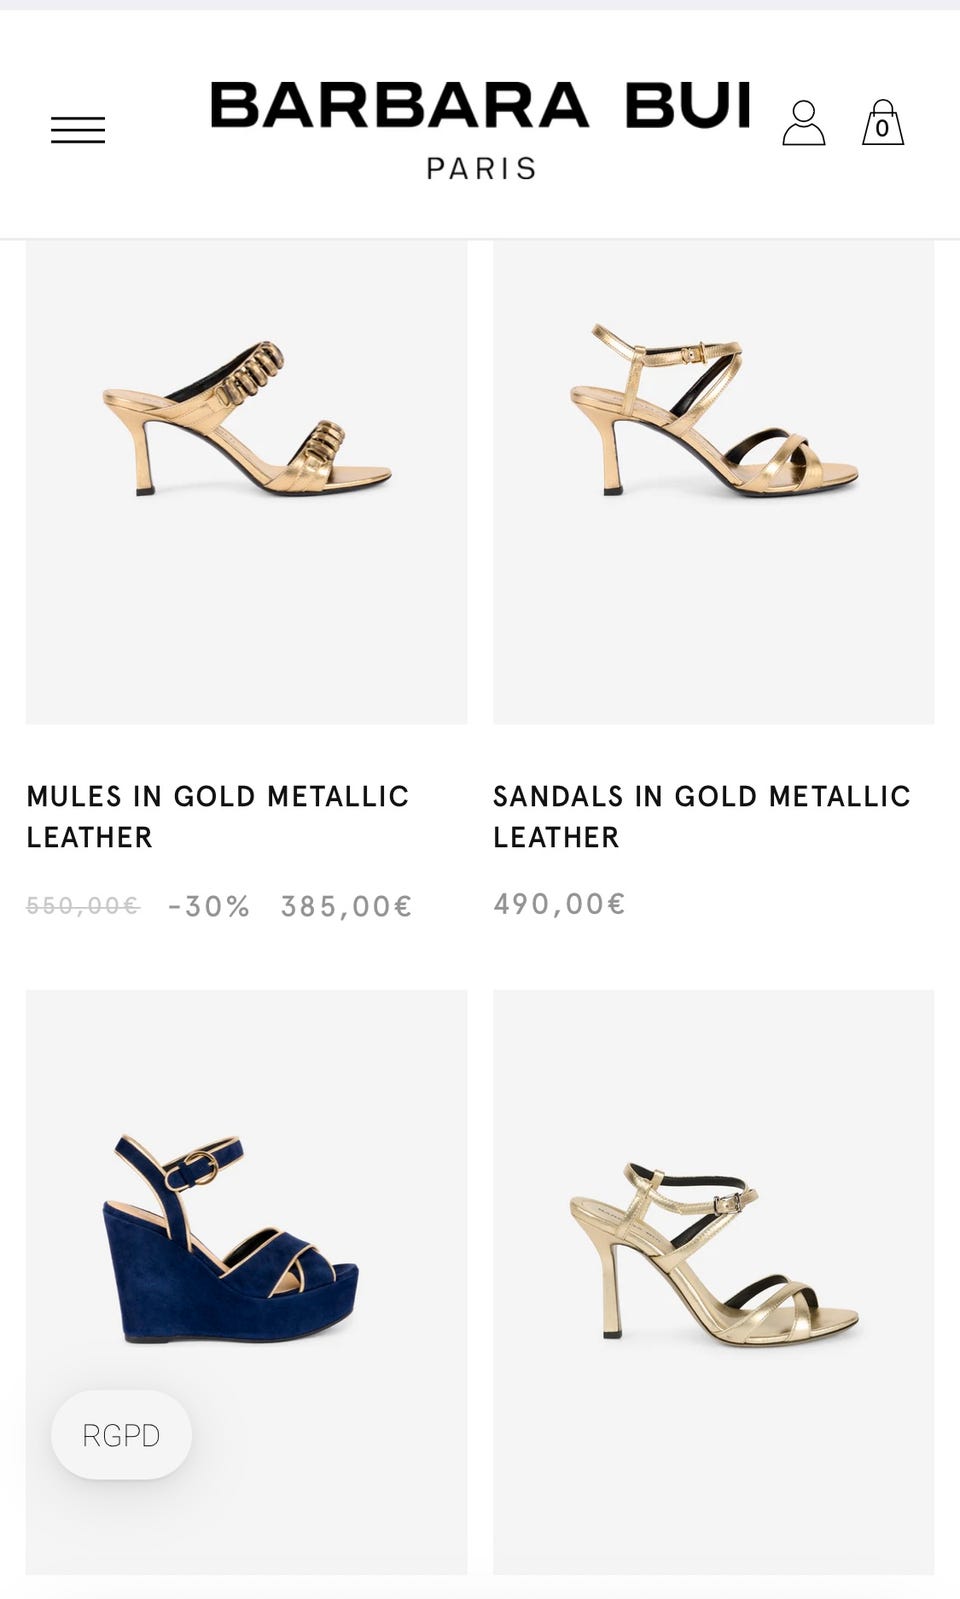Click the 490,00€ price of the sandals
The height and width of the screenshot is (1599, 960).
pos(557,903)
